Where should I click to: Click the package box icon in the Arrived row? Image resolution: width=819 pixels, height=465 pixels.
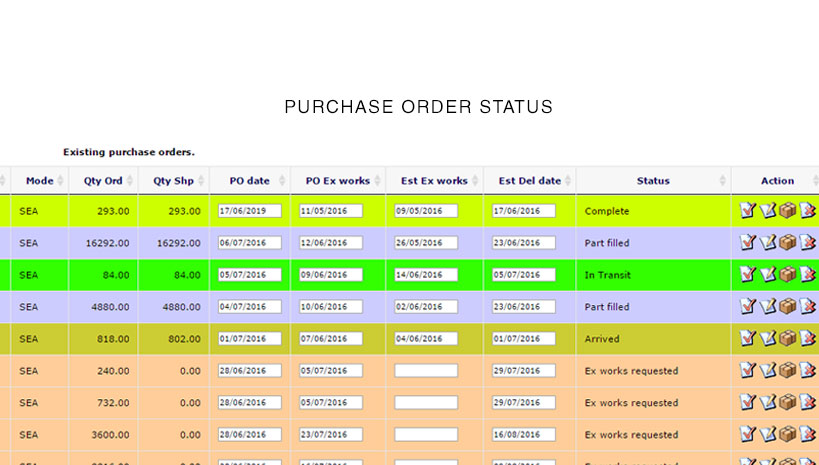[787, 339]
